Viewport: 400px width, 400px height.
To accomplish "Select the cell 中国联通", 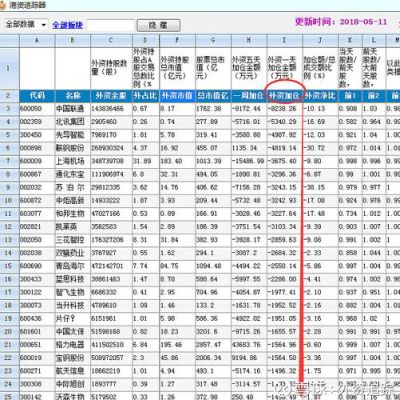I will coord(73,109).
